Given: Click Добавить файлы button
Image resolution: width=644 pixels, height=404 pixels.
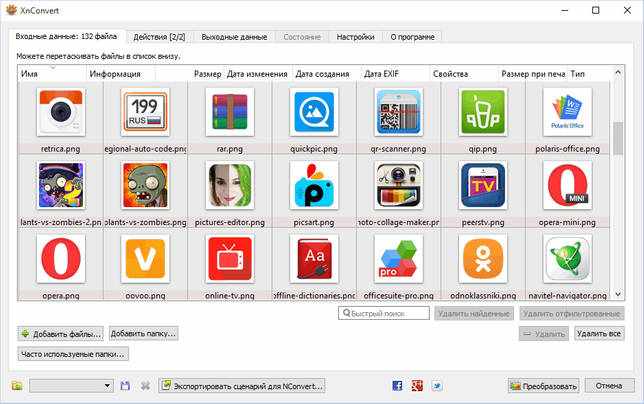Looking at the screenshot, I should (x=60, y=334).
